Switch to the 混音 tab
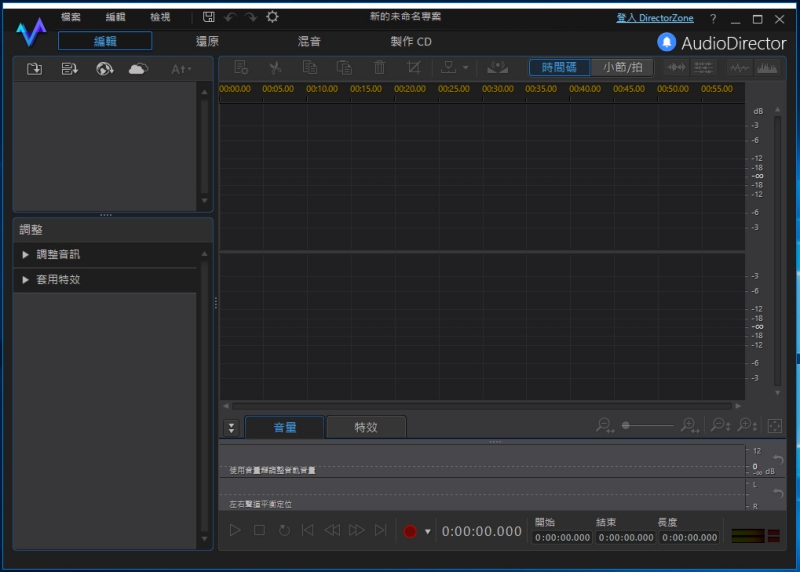Screen dimensions: 800x572 click(309, 42)
